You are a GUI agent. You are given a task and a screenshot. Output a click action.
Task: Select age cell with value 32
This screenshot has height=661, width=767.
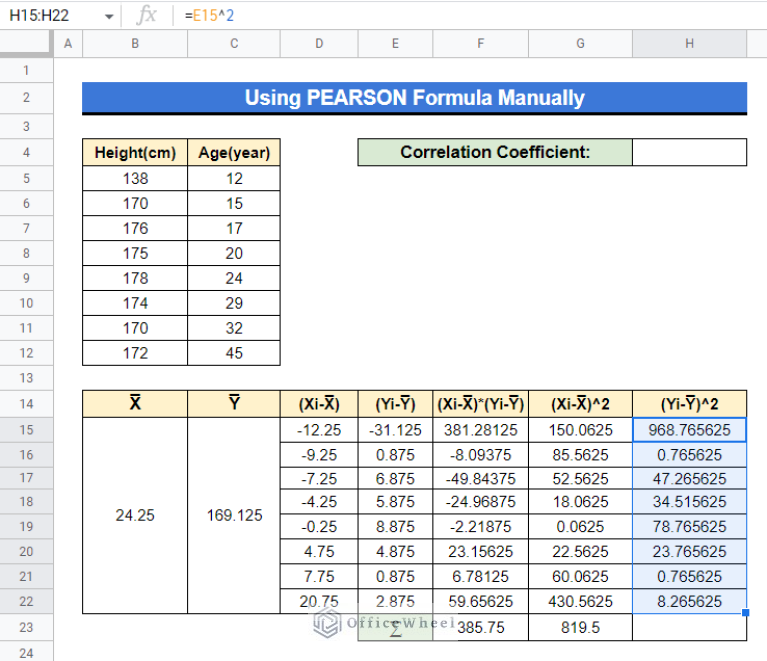click(234, 328)
